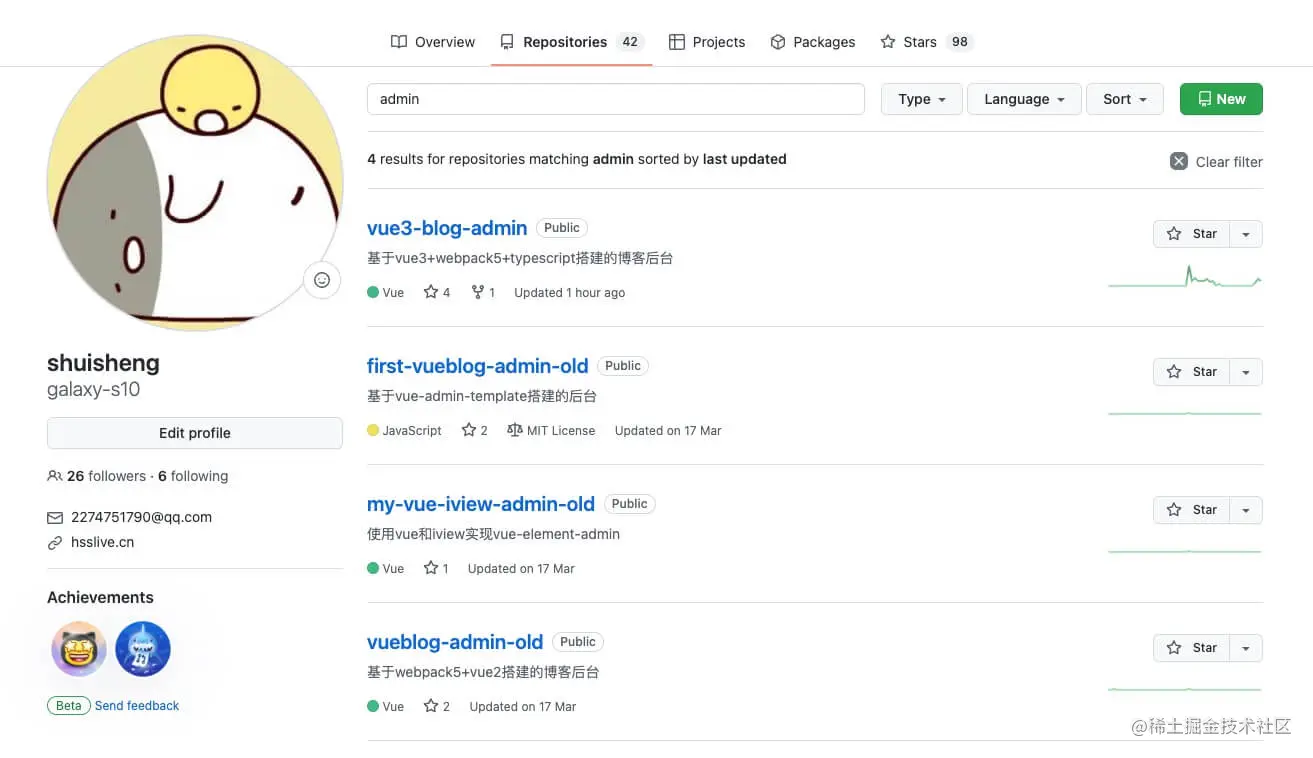This screenshot has height=758, width=1313.
Task: Click the Updated 1 hour ago text
Action: click(x=570, y=293)
